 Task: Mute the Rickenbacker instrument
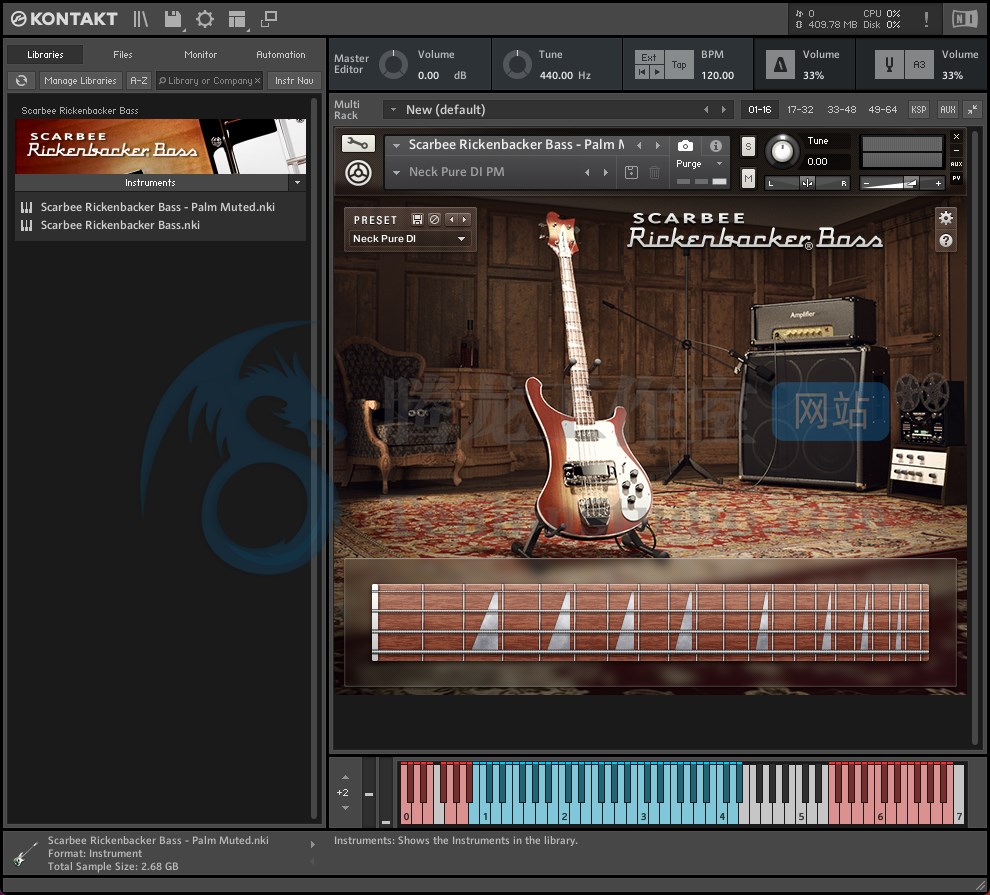coord(748,179)
